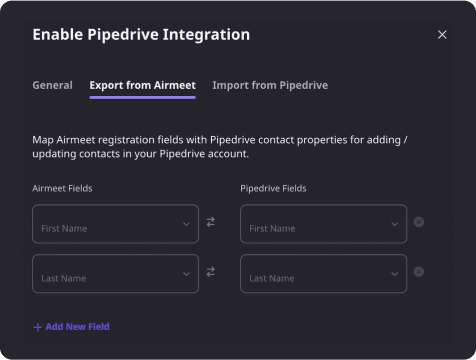Open the Pipedrive First Name field dropdown

pyautogui.click(x=323, y=224)
